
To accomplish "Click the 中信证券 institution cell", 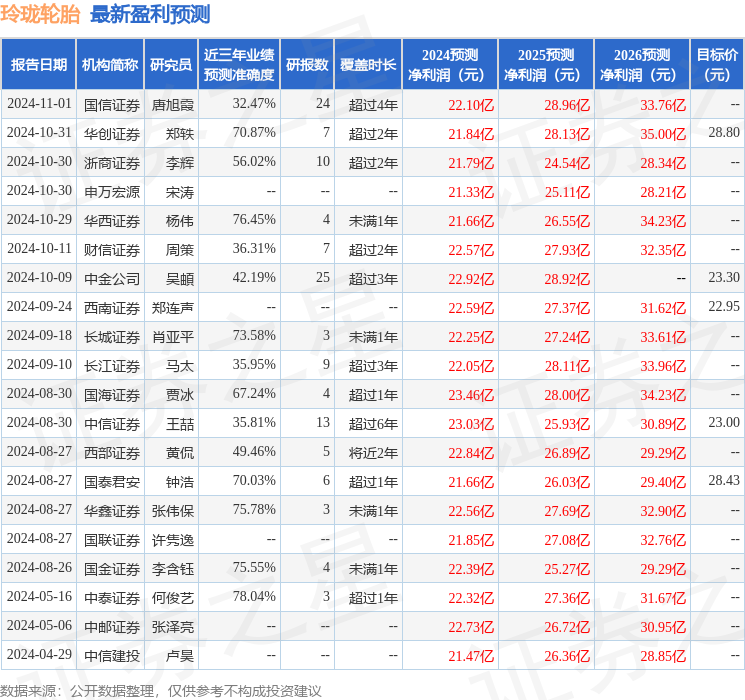I will 112,424.
